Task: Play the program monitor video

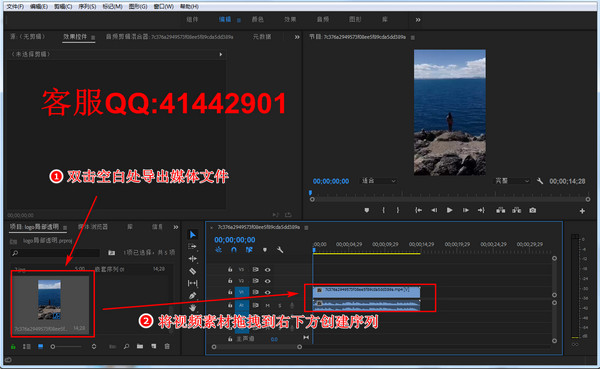Action: (x=450, y=210)
